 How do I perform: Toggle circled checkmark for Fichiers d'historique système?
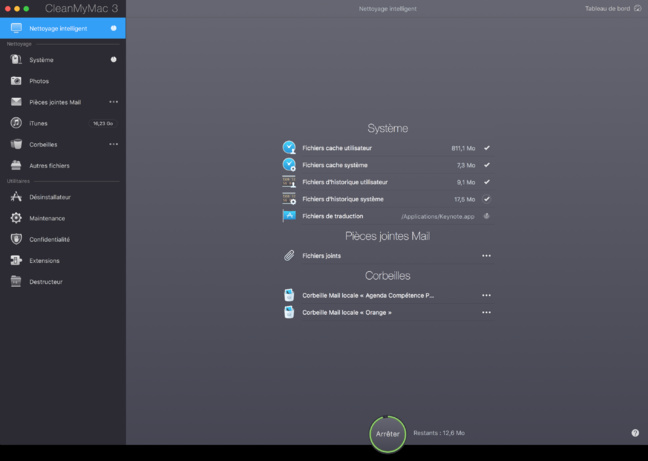tap(487, 199)
